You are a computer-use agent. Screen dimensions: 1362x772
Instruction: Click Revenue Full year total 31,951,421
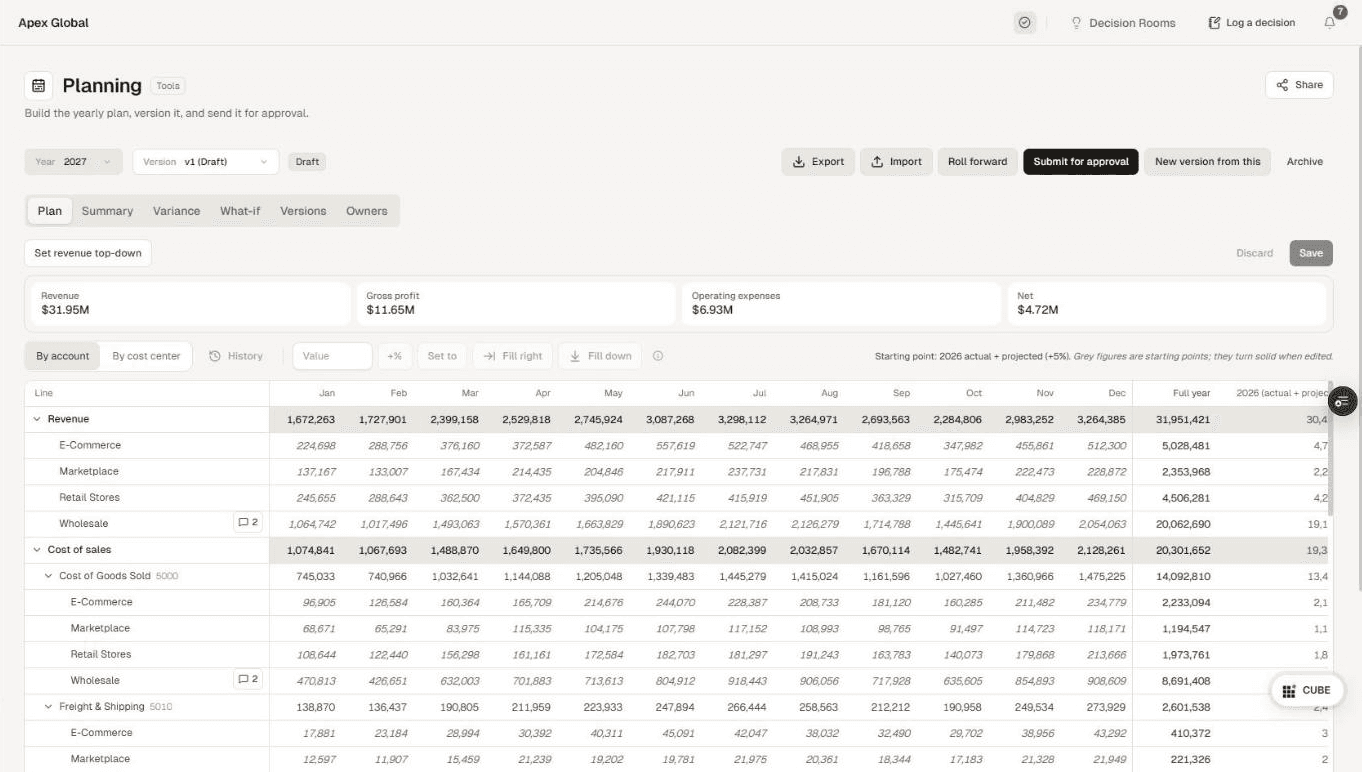(x=1184, y=419)
